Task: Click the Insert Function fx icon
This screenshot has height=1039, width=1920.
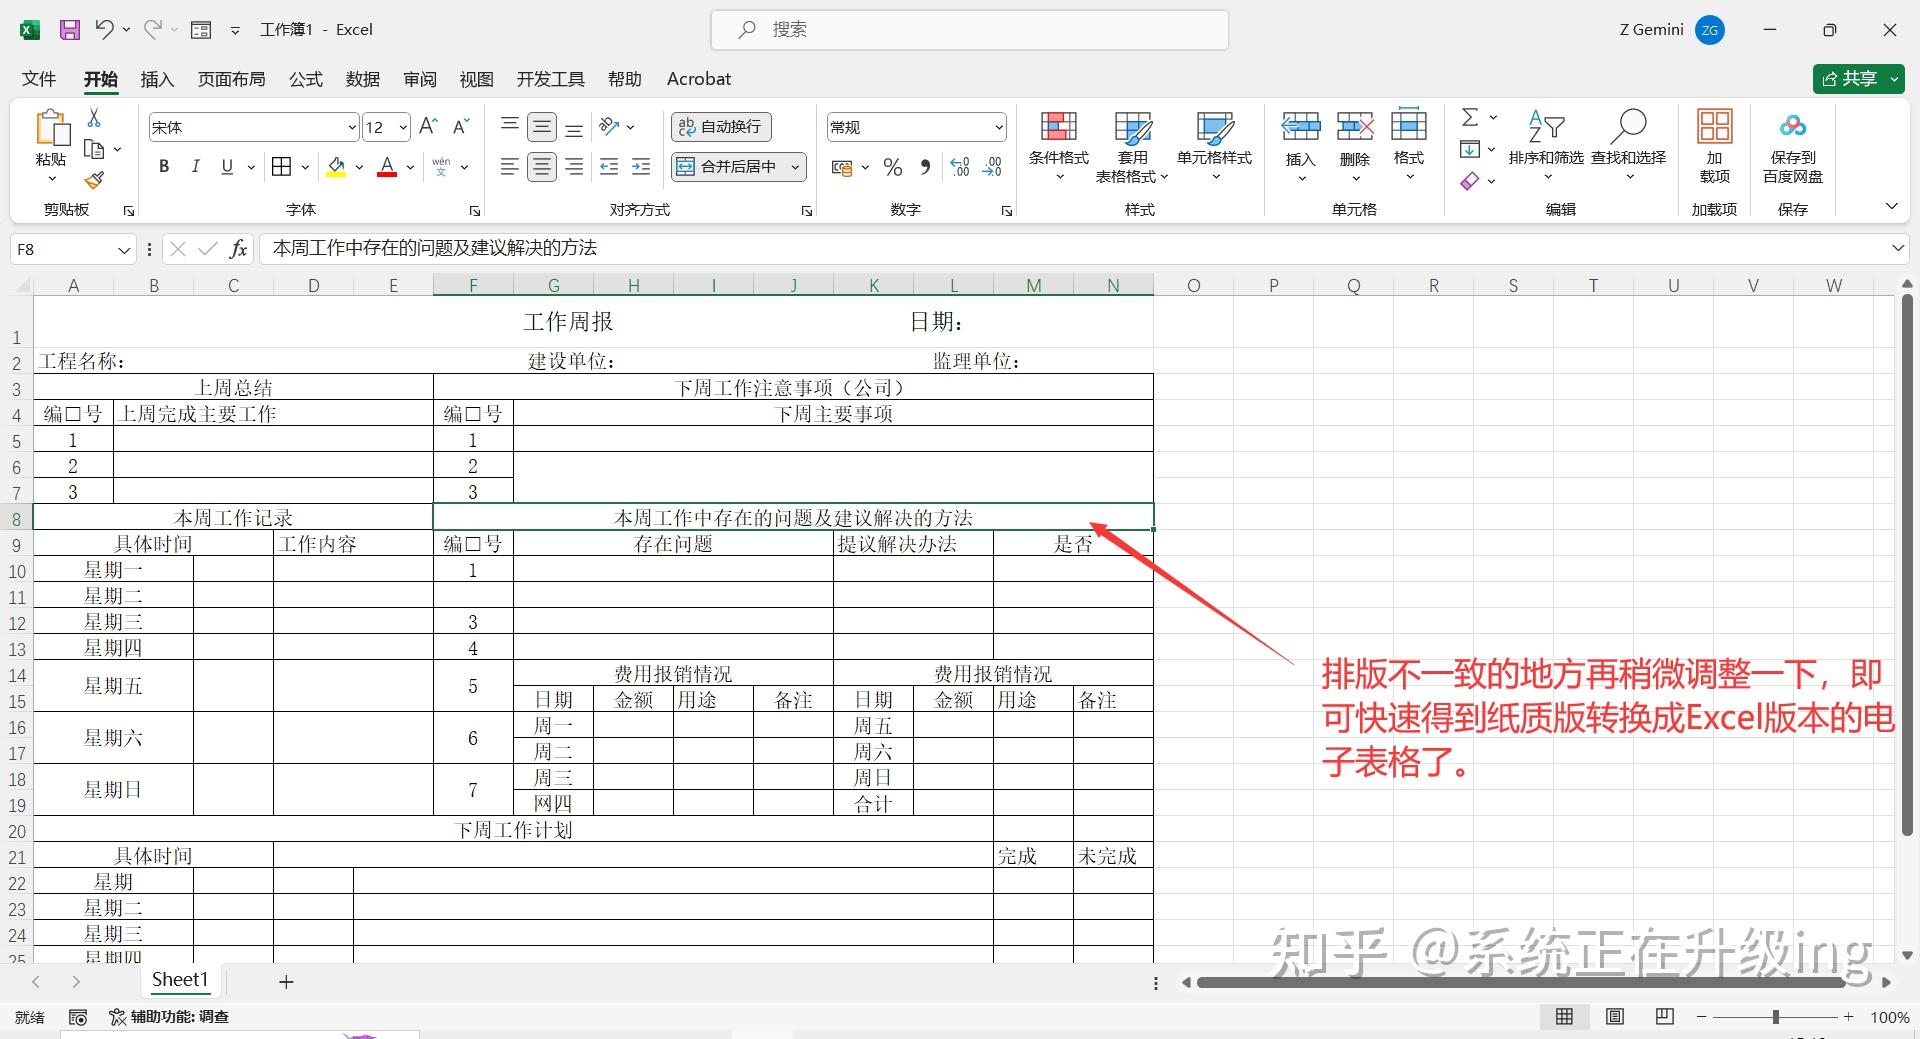Action: (238, 248)
